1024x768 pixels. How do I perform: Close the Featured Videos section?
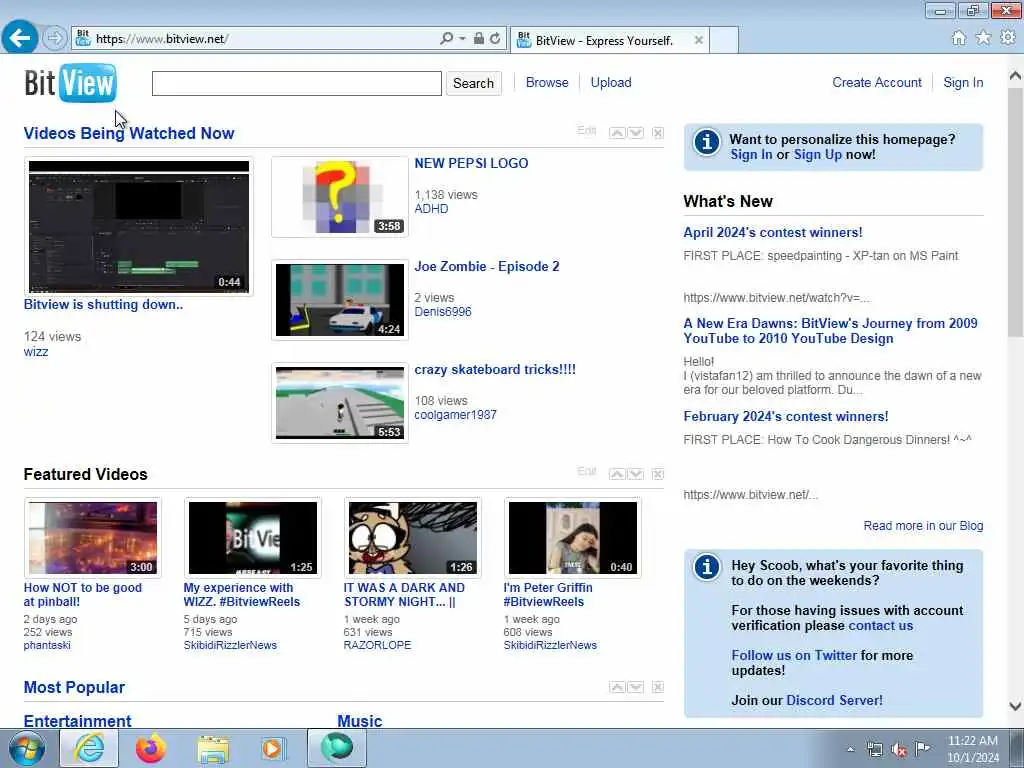(x=658, y=473)
